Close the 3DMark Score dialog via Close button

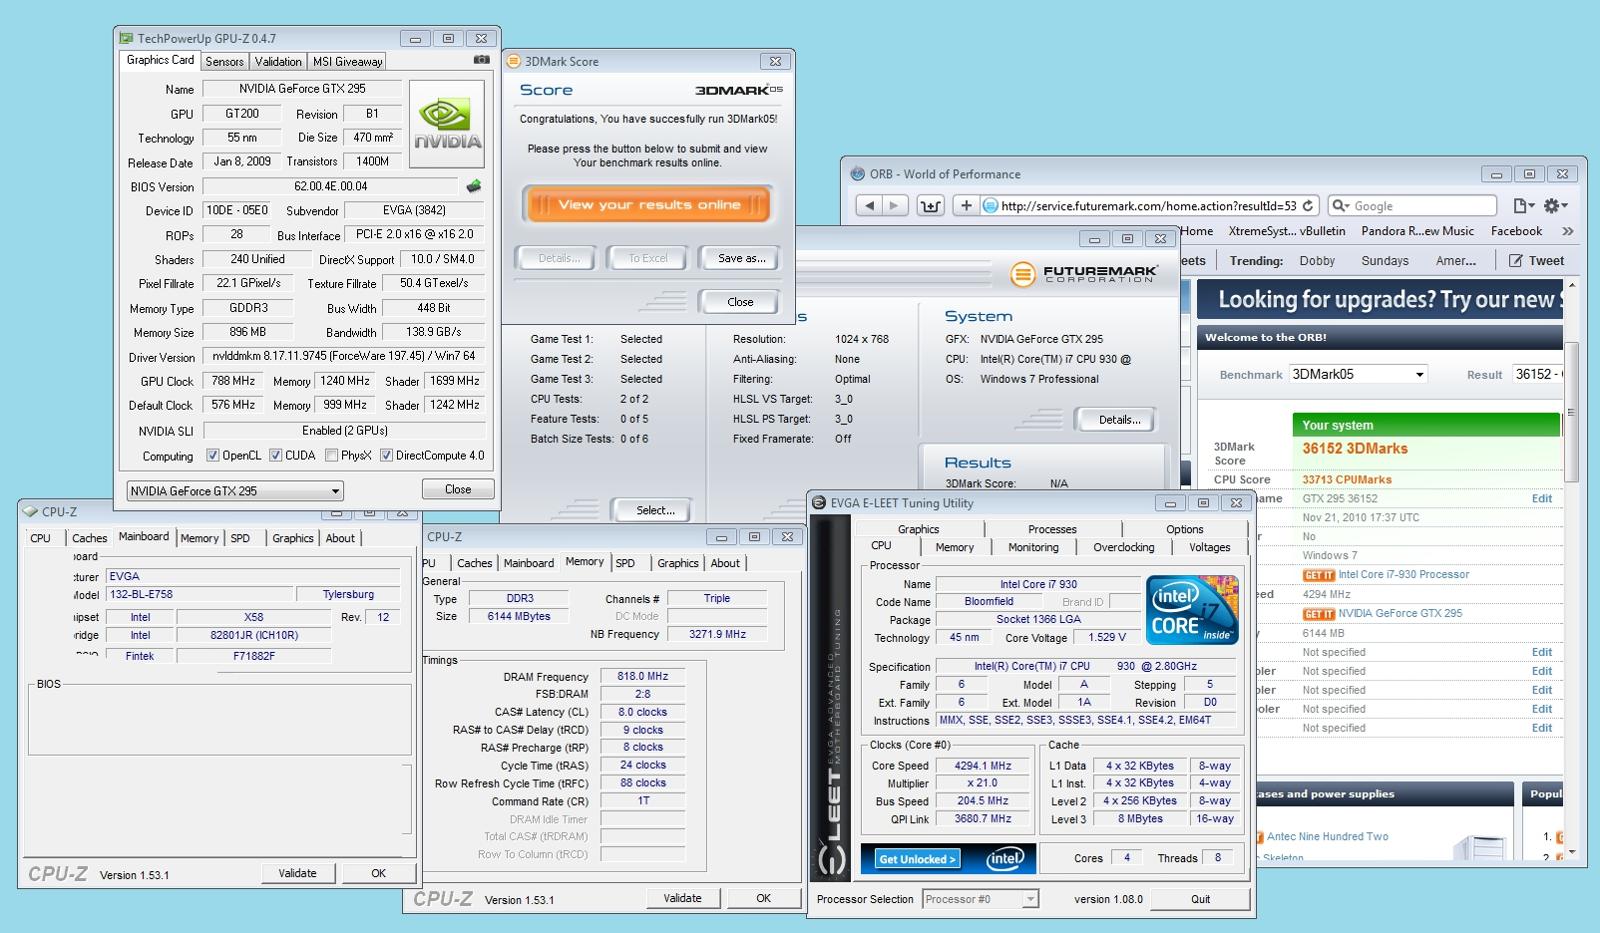tap(740, 302)
